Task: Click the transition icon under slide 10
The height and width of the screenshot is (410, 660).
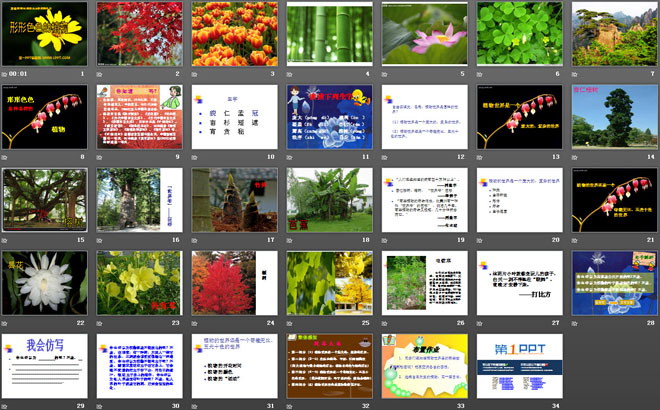Action: 194,157
